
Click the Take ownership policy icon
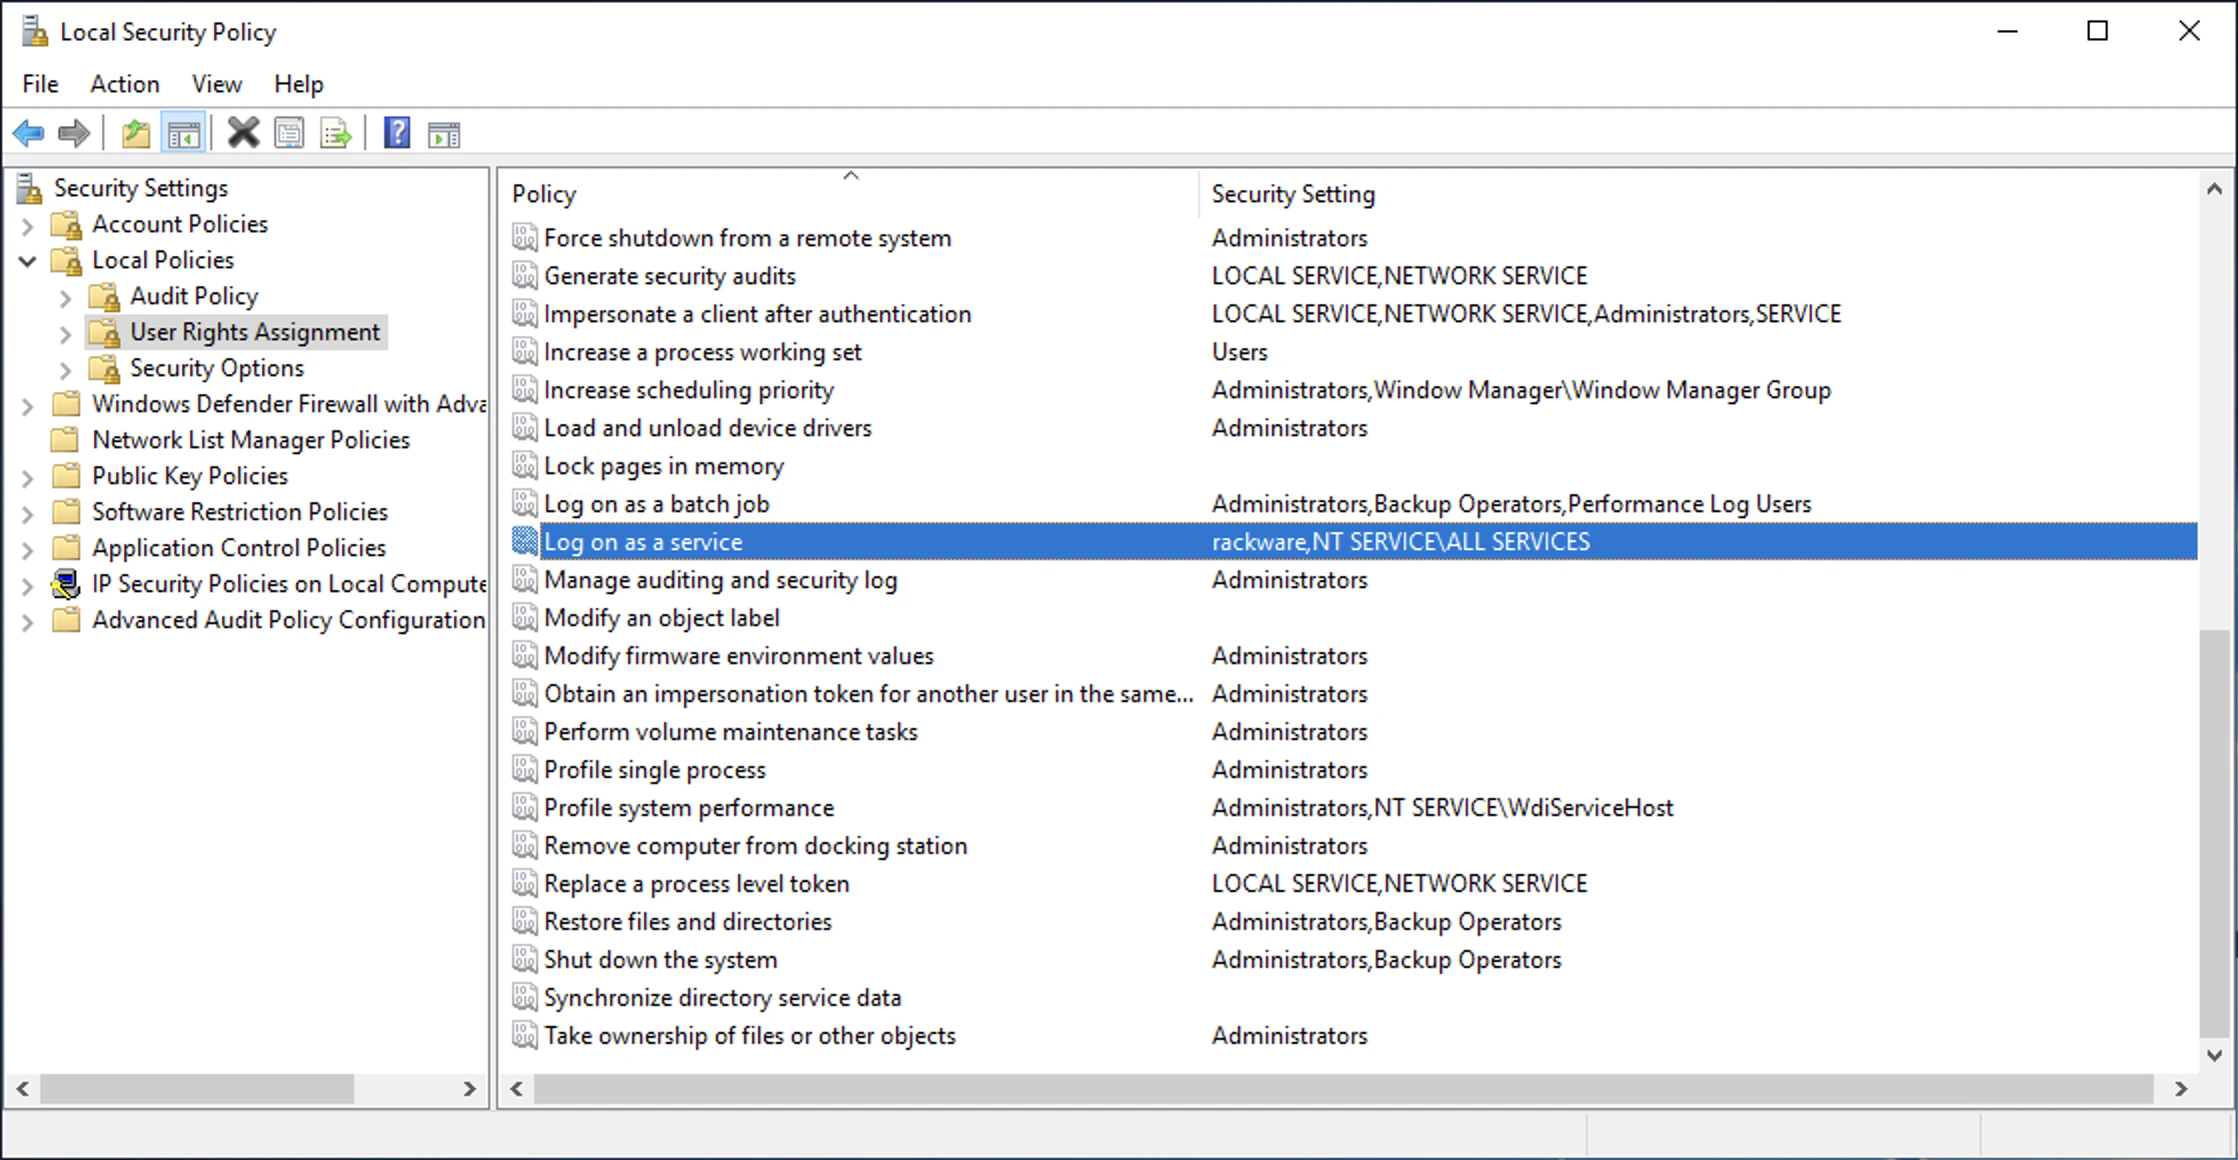point(525,1036)
